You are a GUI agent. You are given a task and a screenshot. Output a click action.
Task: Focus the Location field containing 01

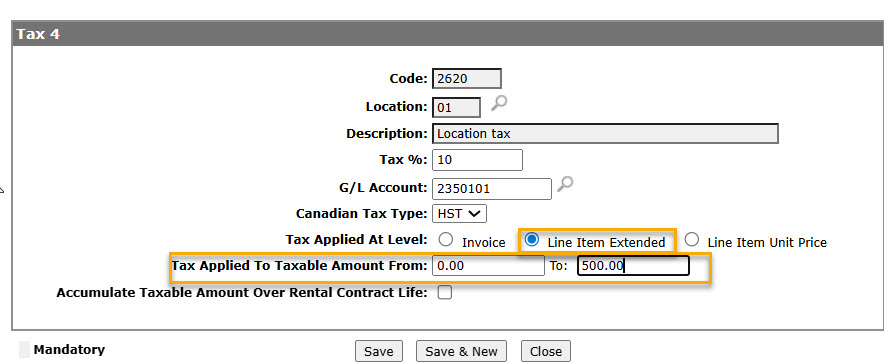(x=457, y=107)
